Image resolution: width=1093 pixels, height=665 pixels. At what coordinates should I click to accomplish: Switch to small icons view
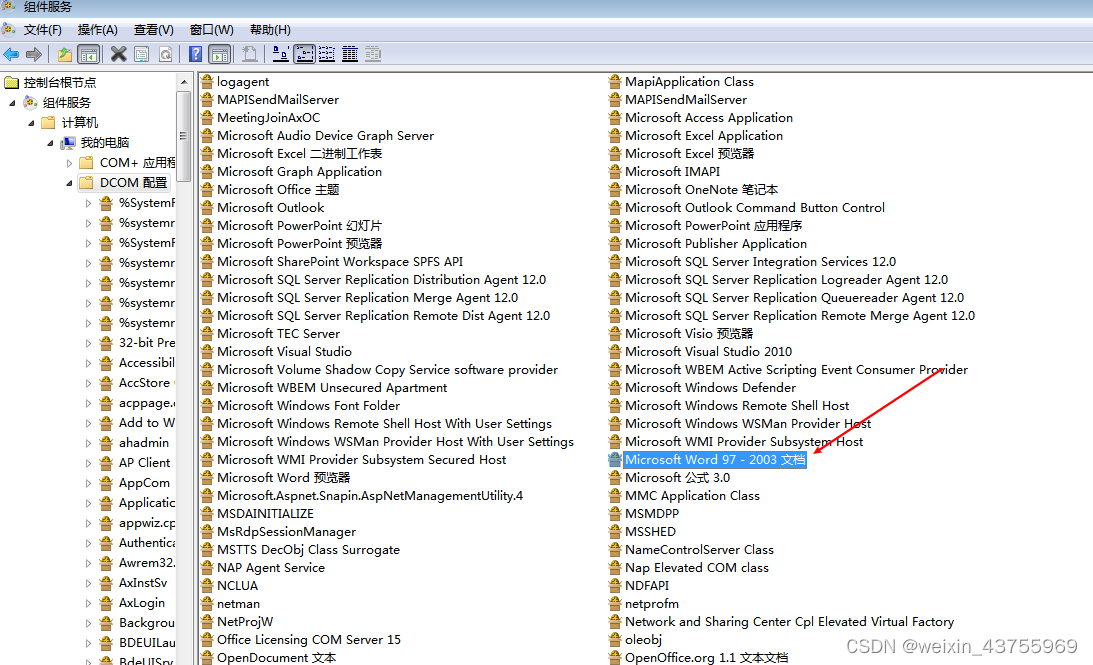coord(305,54)
